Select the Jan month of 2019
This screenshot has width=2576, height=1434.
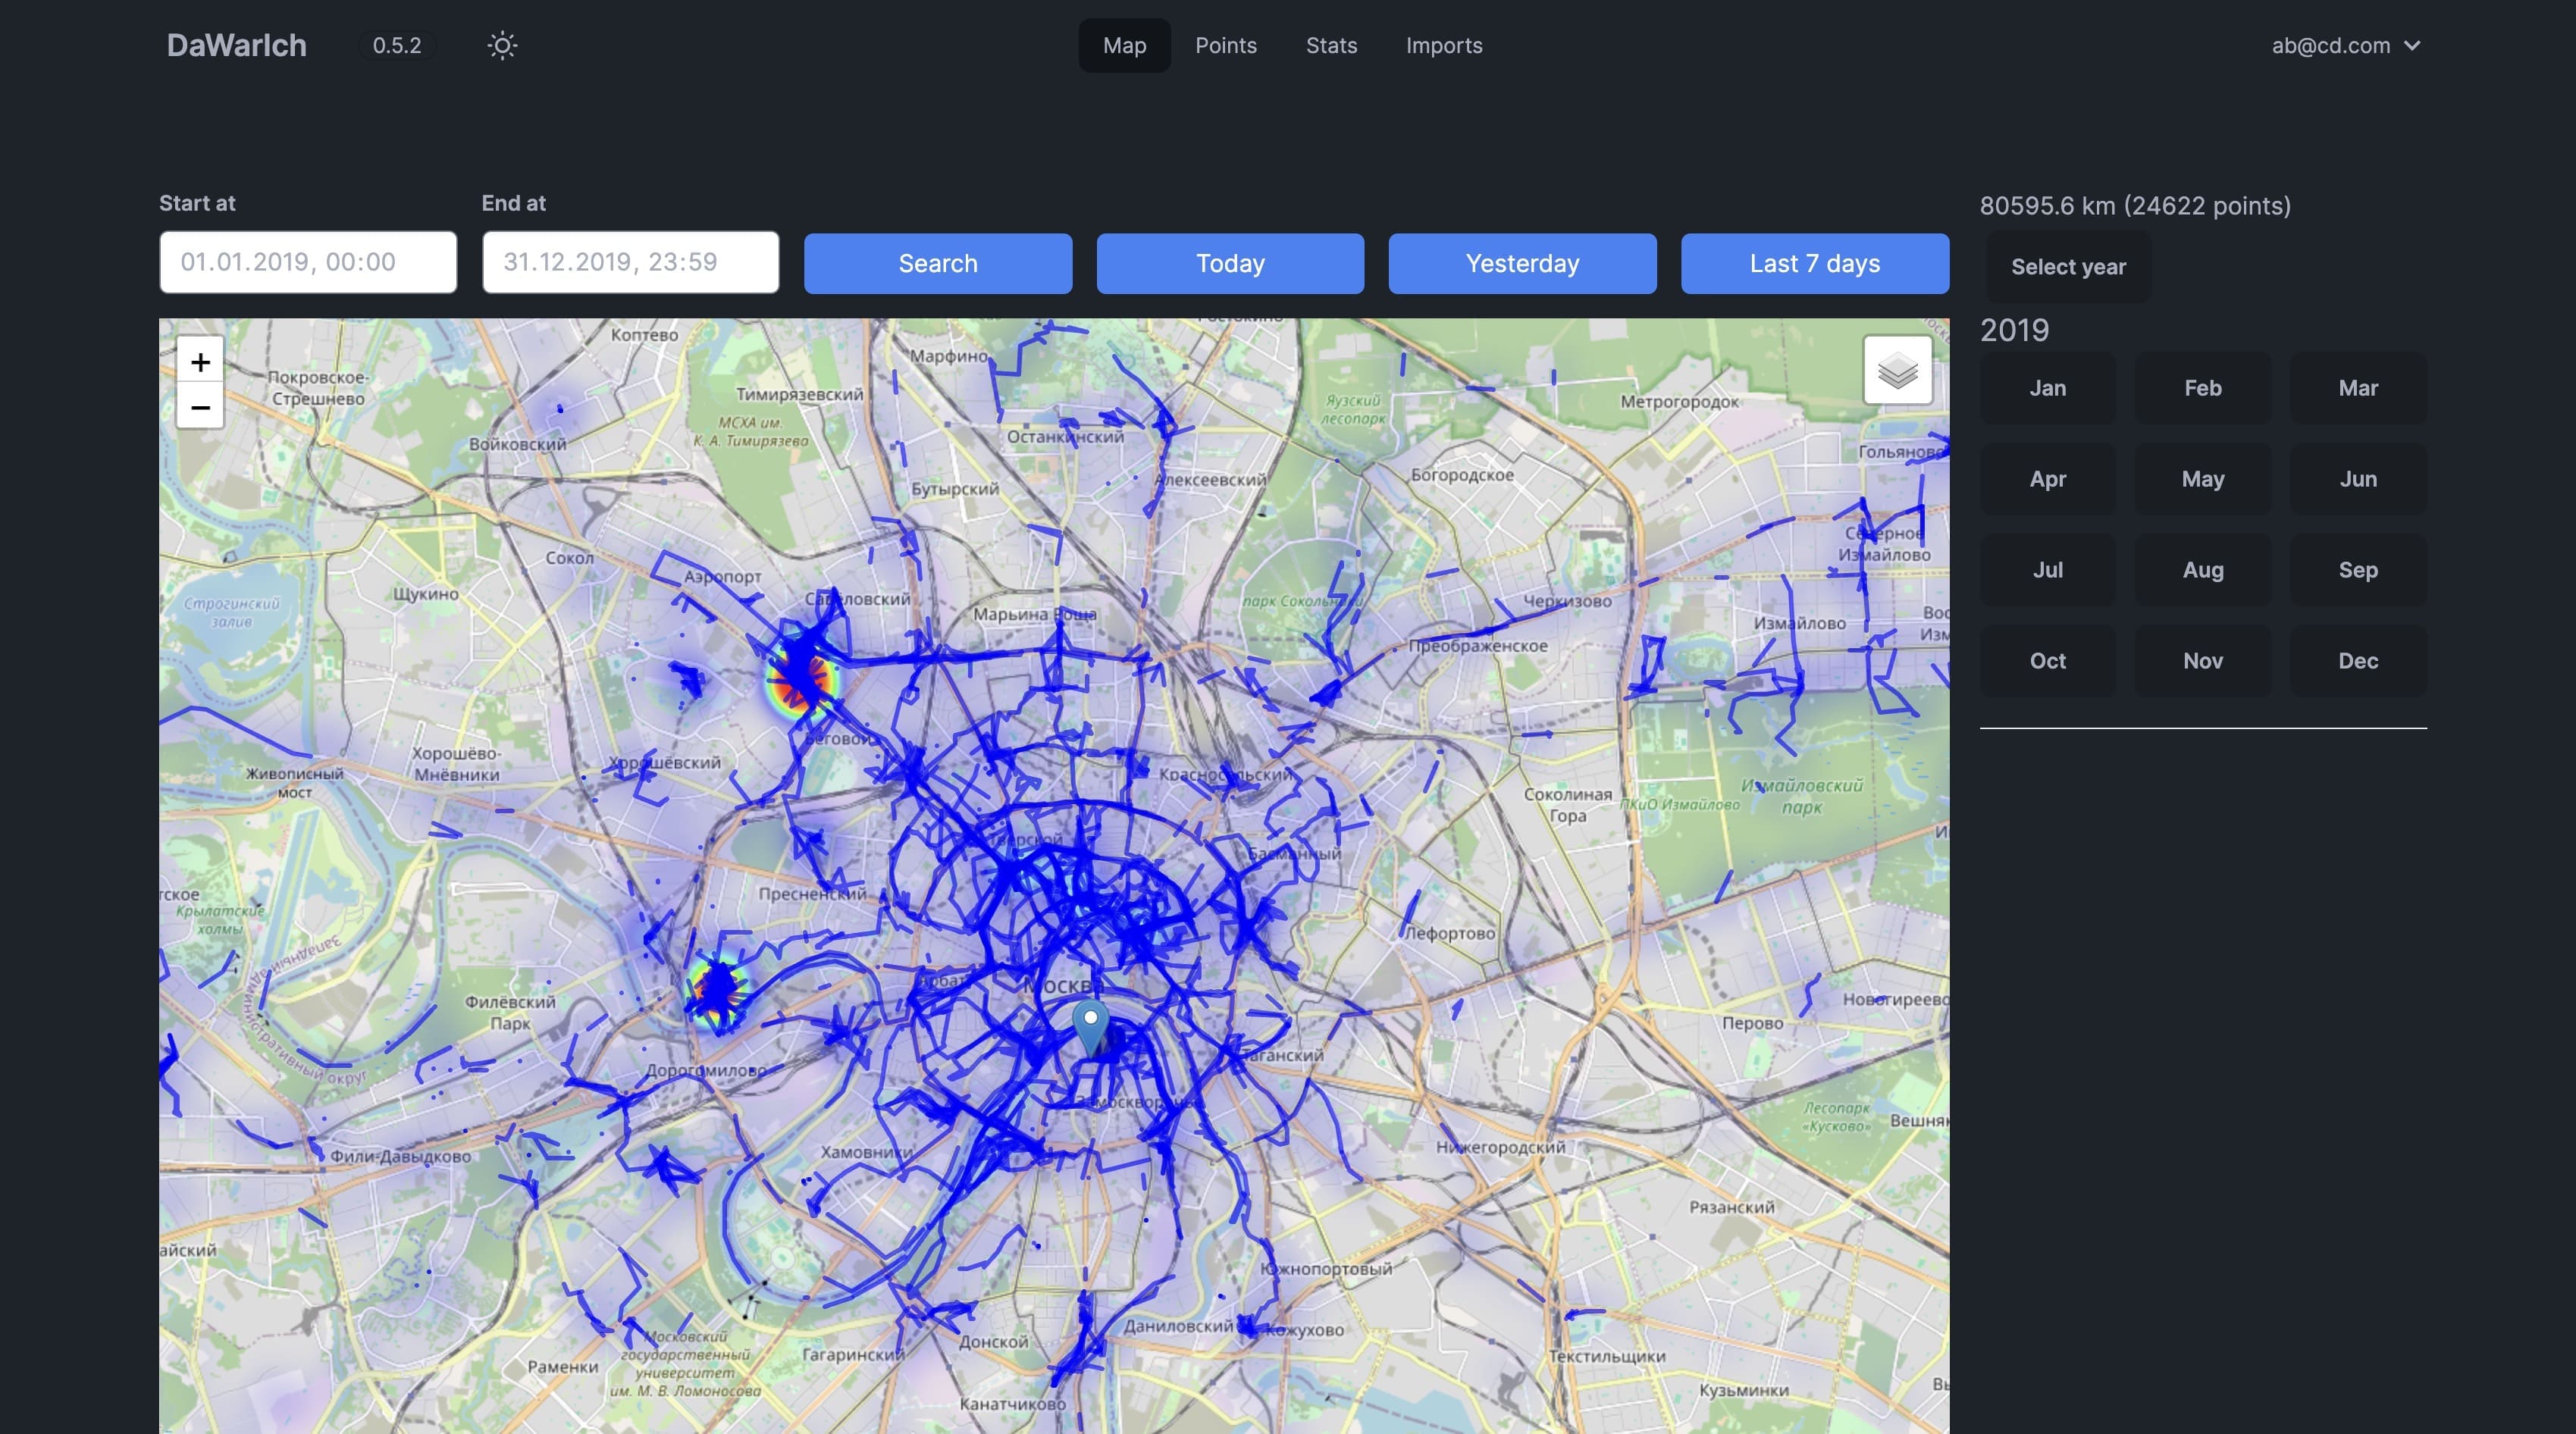(2047, 388)
